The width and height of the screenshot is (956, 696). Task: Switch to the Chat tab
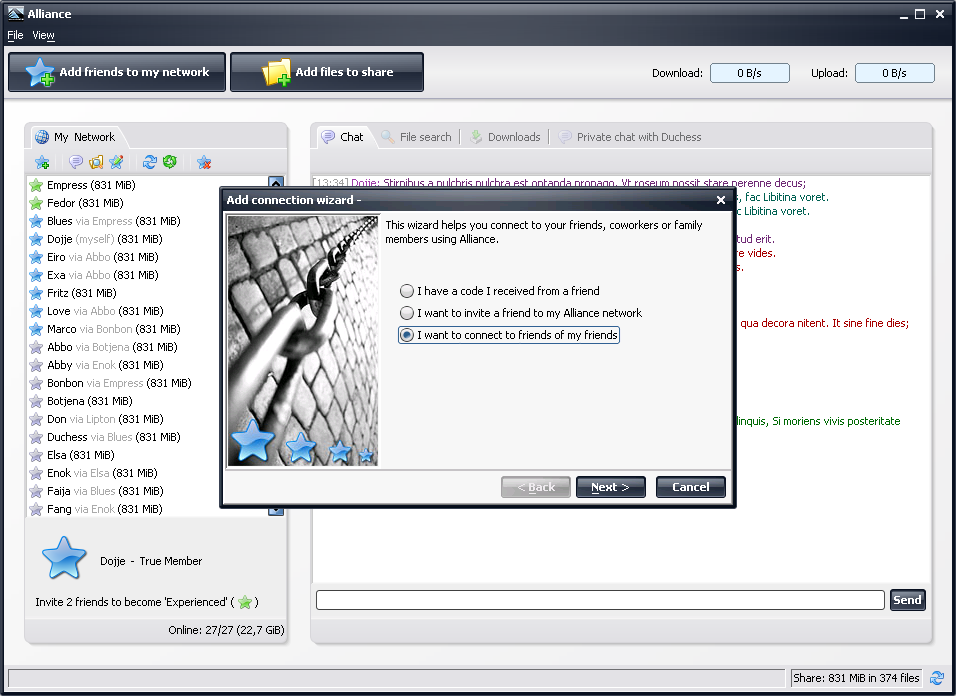343,137
